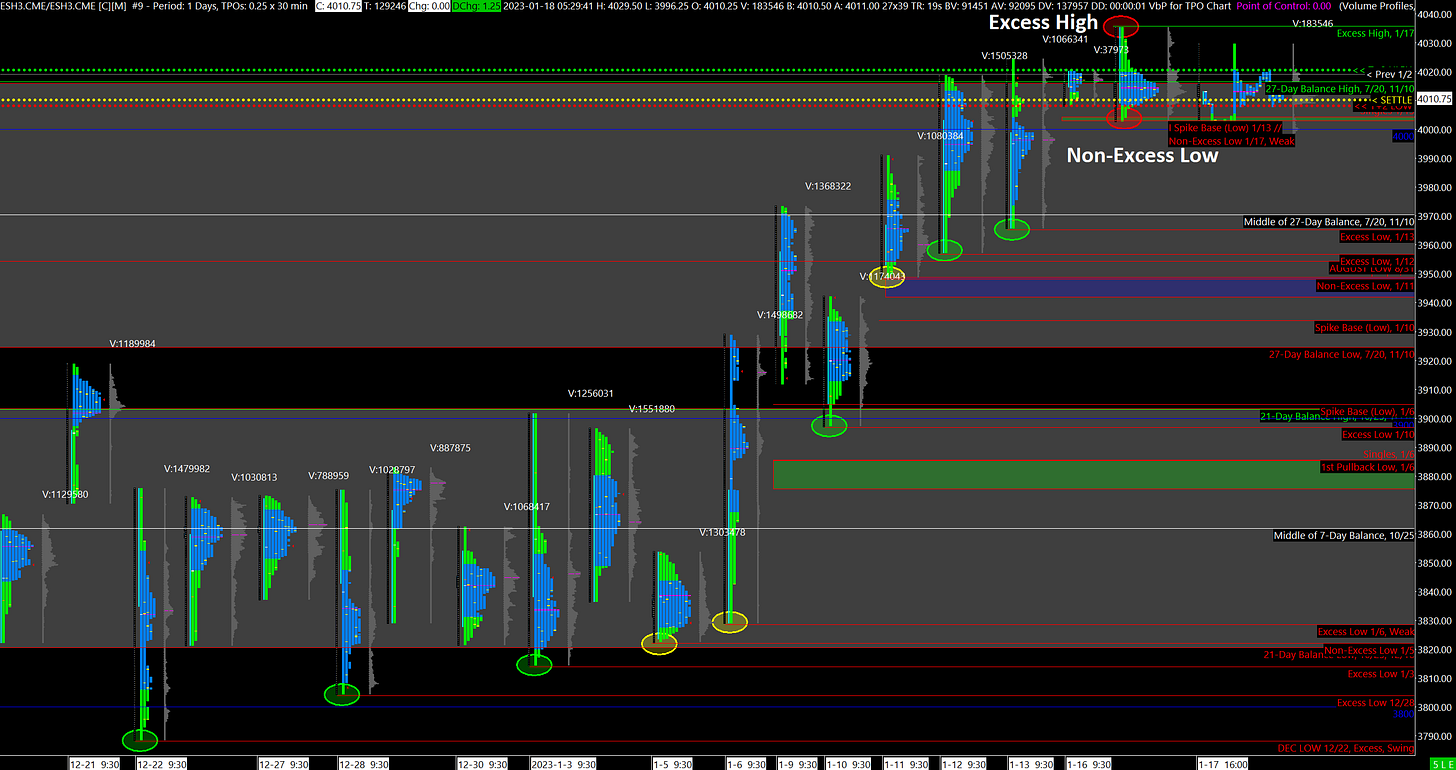Click the 3800.00 price axis label
The width and height of the screenshot is (1456, 770).
[1435, 708]
